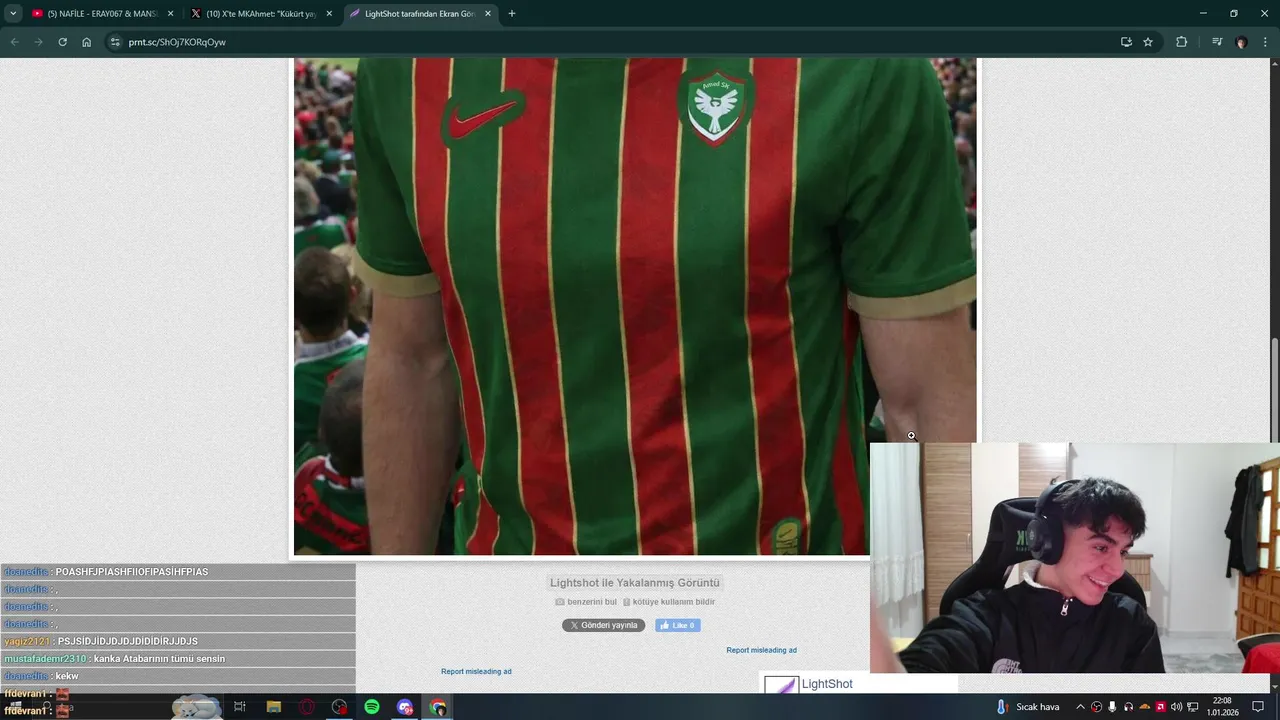This screenshot has height=720, width=1280.
Task: Select the LightShot screenshot tab
Action: click(x=420, y=14)
